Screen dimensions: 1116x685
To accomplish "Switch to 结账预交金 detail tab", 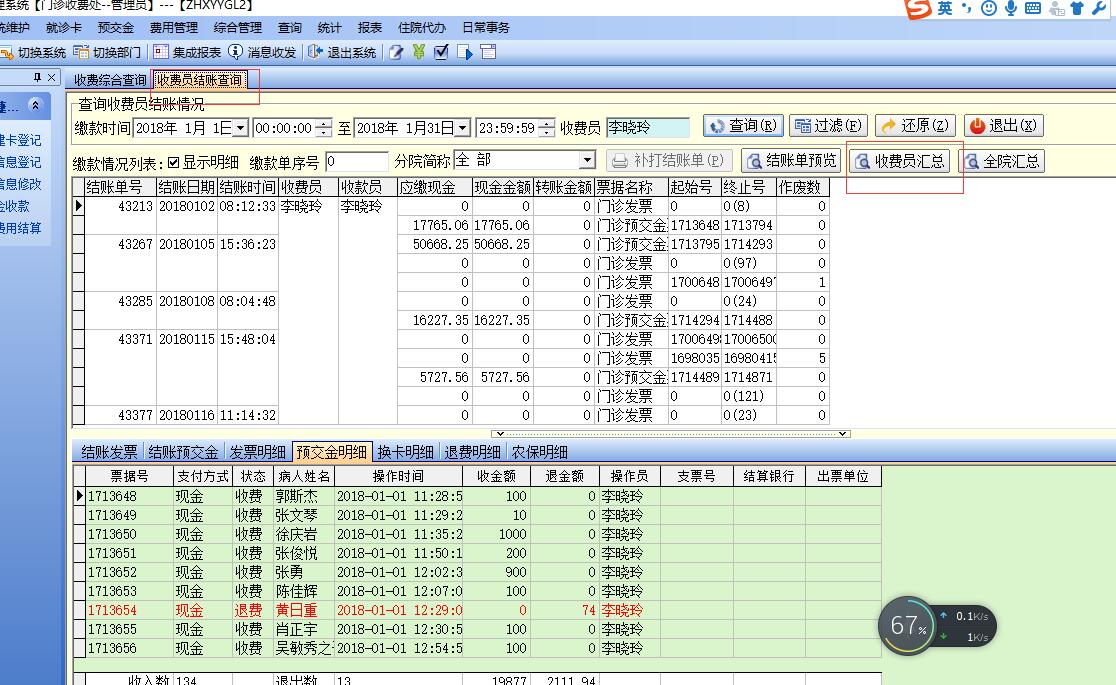I will (183, 451).
